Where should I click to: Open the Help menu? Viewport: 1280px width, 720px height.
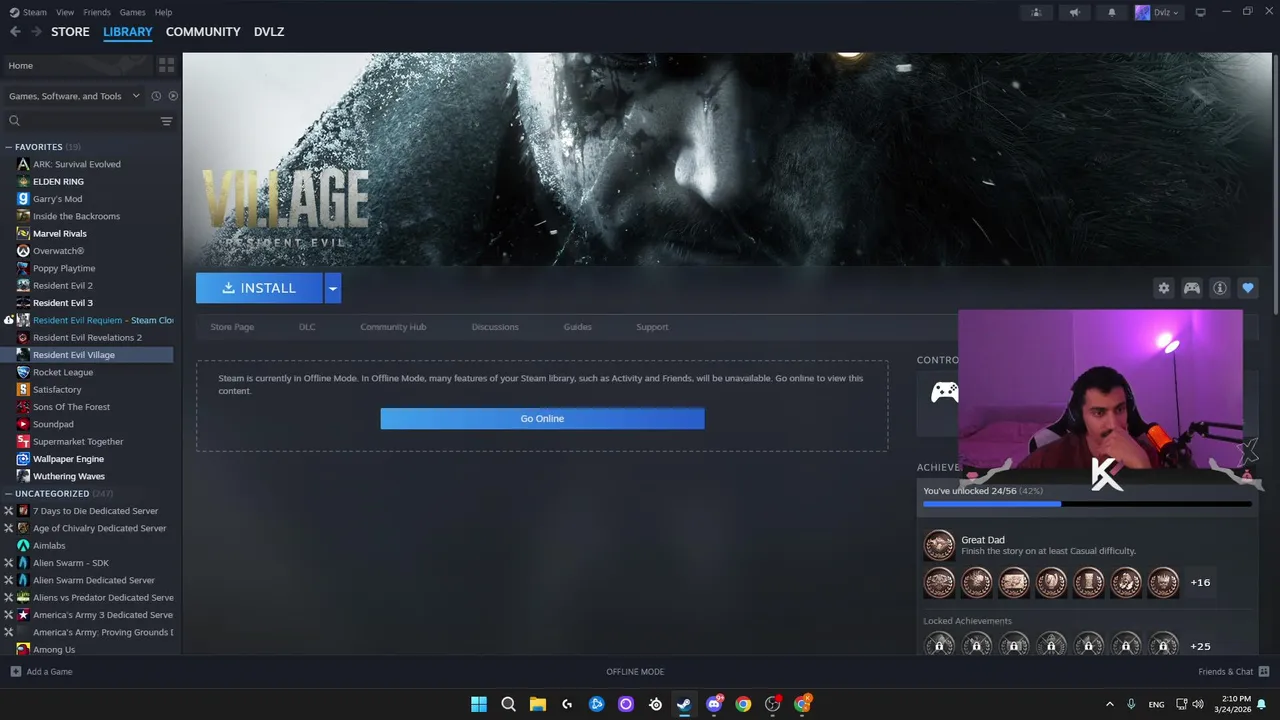pyautogui.click(x=163, y=12)
